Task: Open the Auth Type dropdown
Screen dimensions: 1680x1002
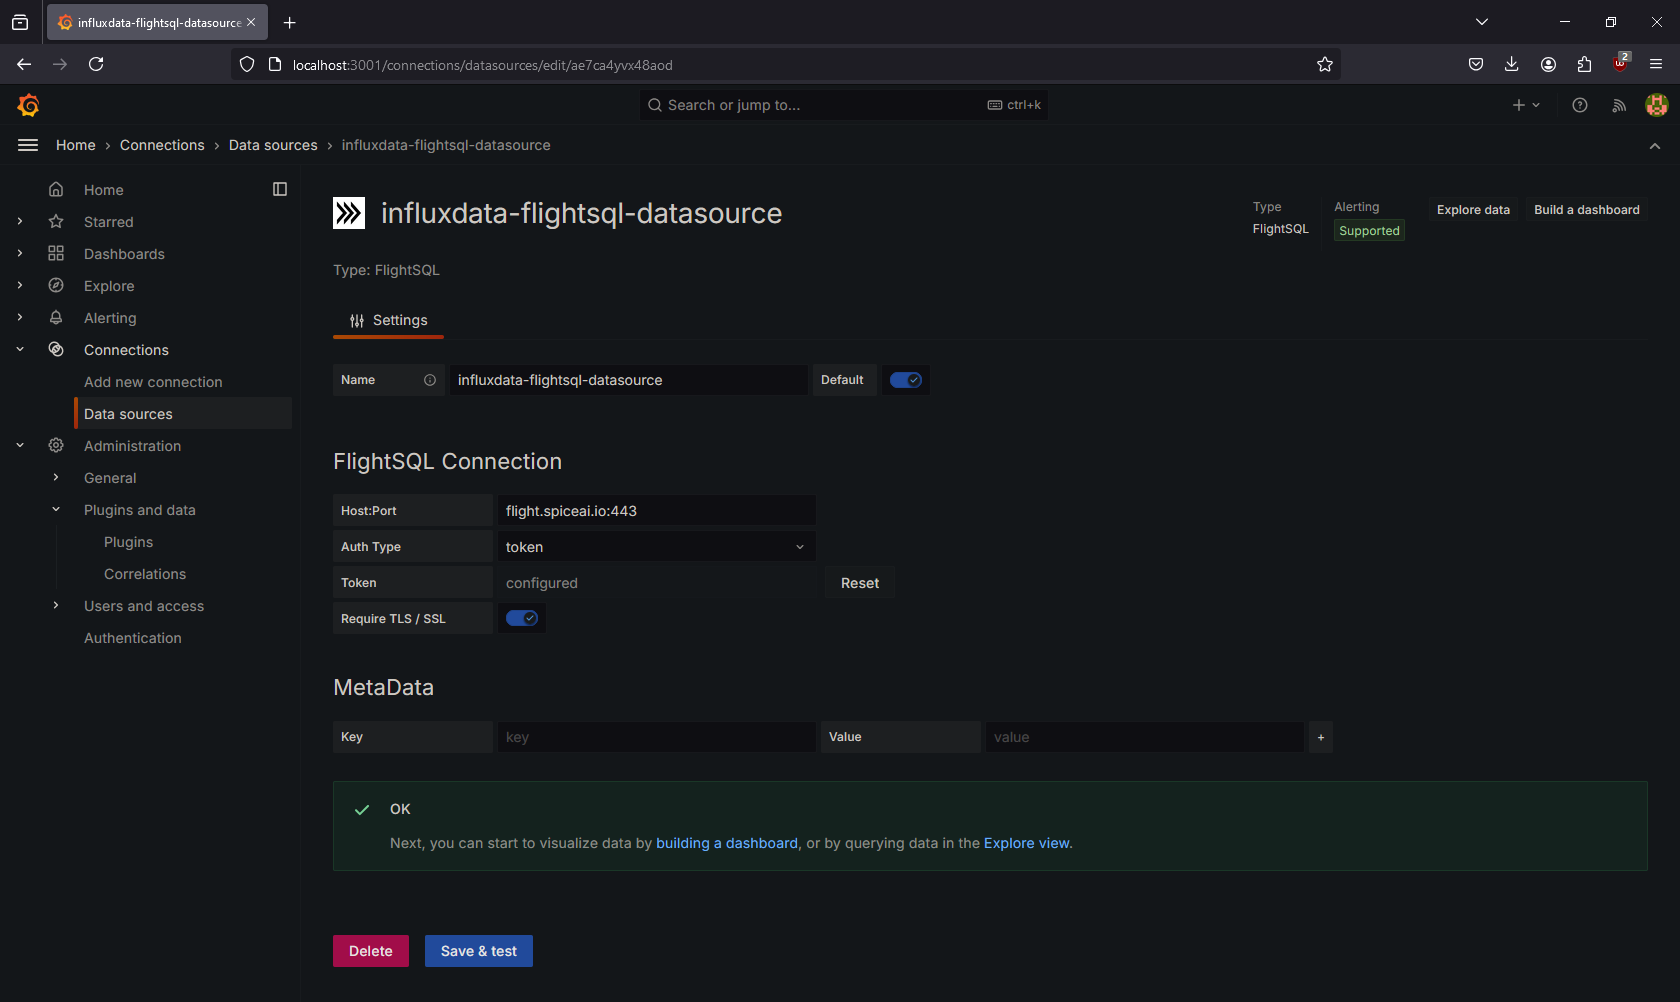Action: point(656,547)
